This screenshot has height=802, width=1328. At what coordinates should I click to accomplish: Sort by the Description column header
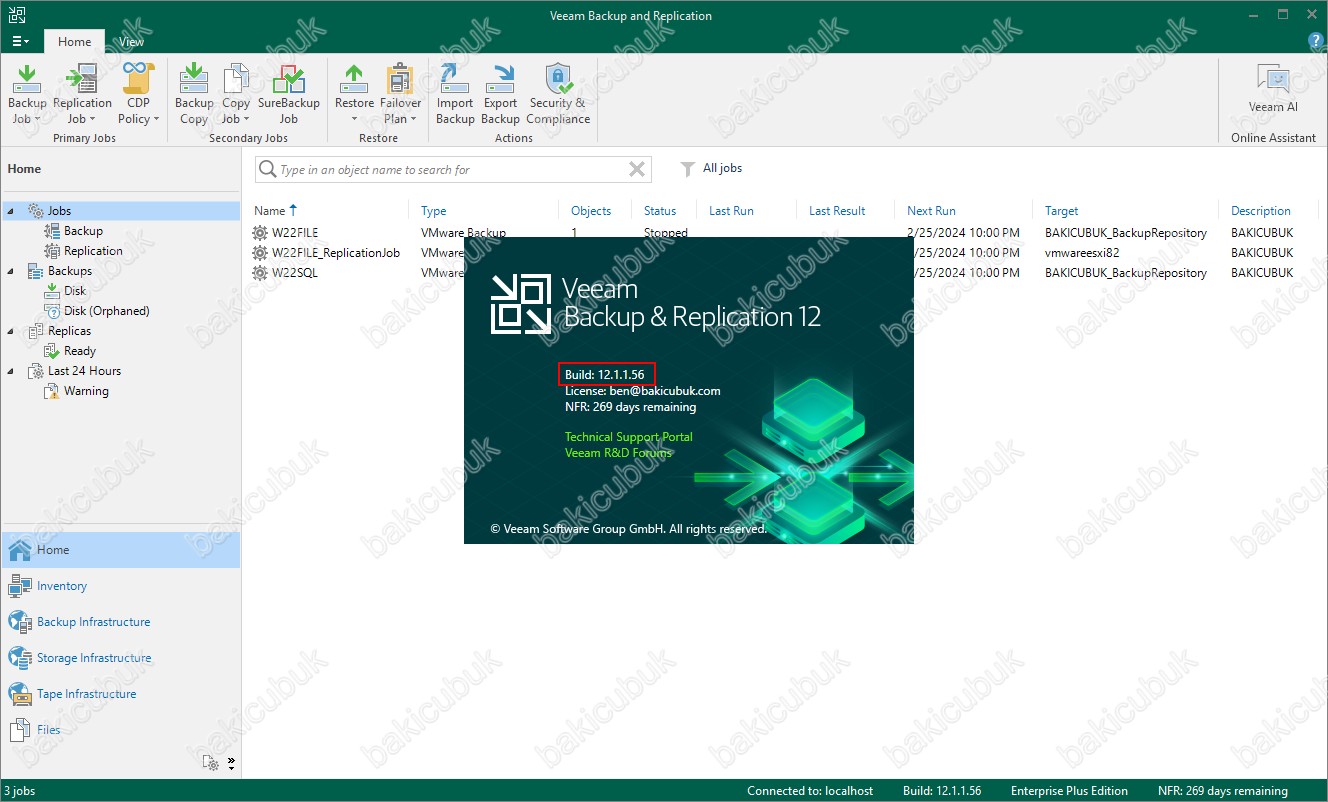[1261, 211]
